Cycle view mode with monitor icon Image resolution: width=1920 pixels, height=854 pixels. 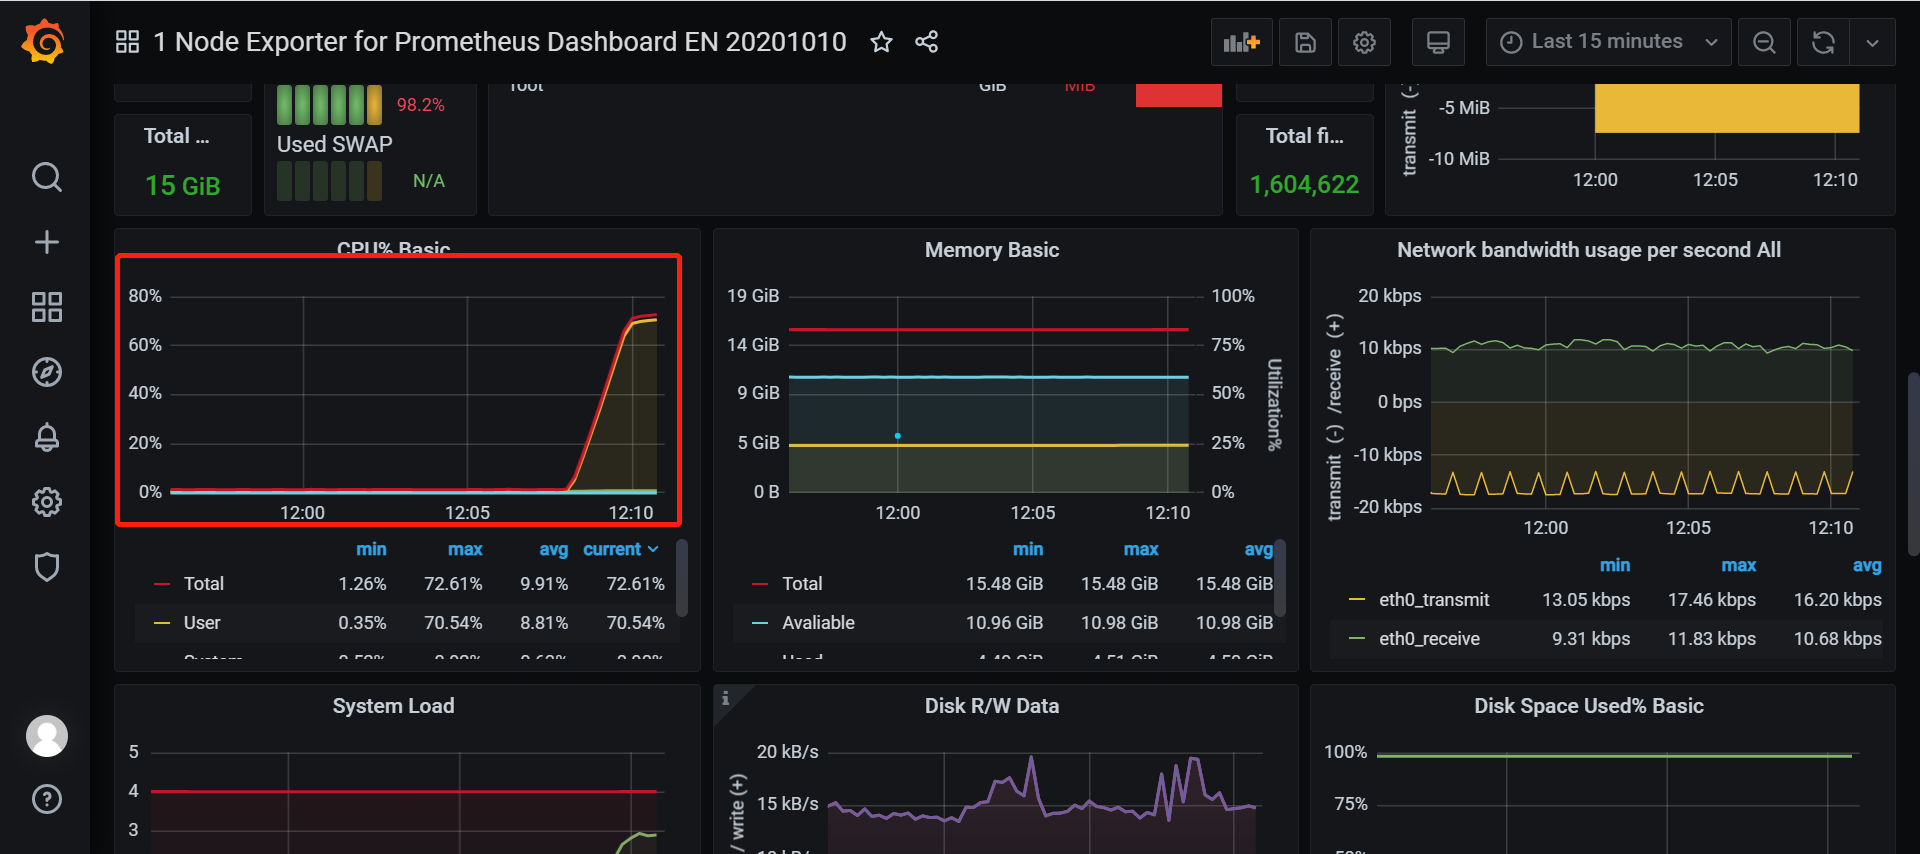(x=1438, y=42)
